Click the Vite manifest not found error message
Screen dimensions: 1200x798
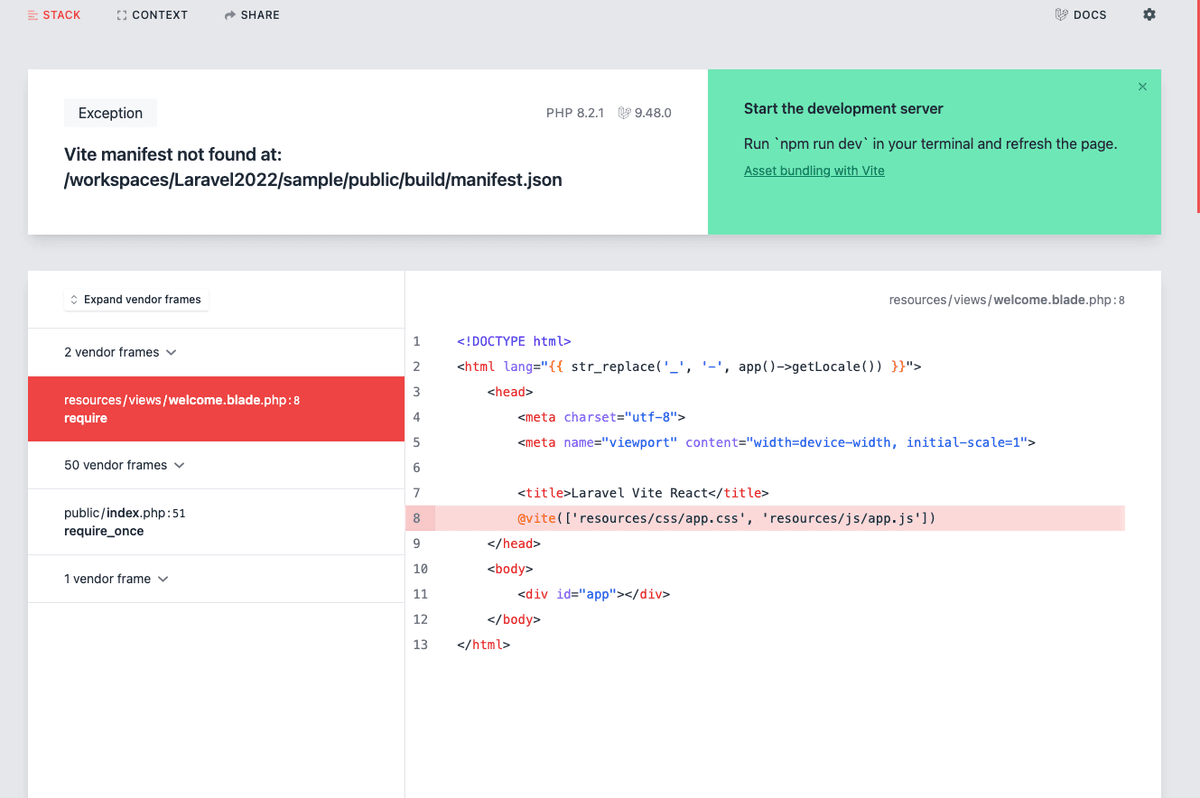313,167
